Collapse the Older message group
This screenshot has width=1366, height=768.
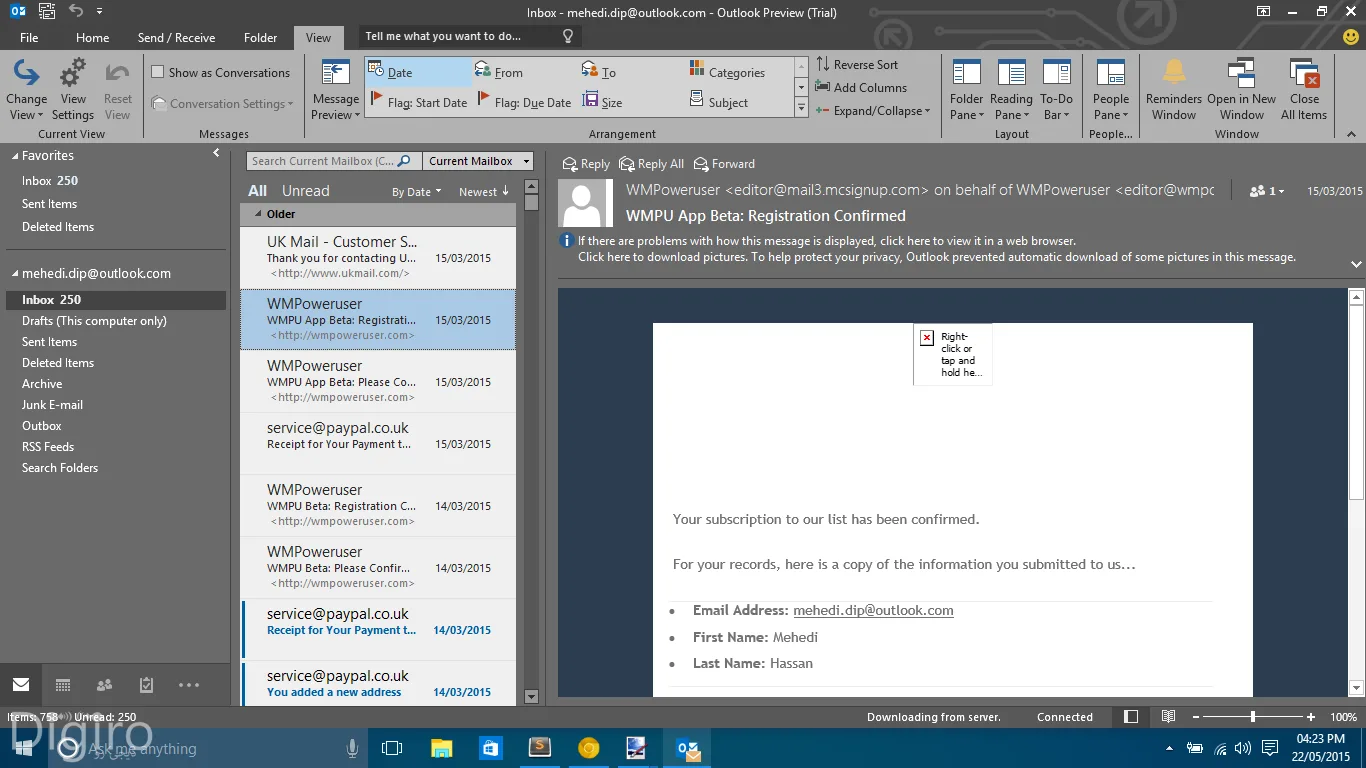point(258,214)
